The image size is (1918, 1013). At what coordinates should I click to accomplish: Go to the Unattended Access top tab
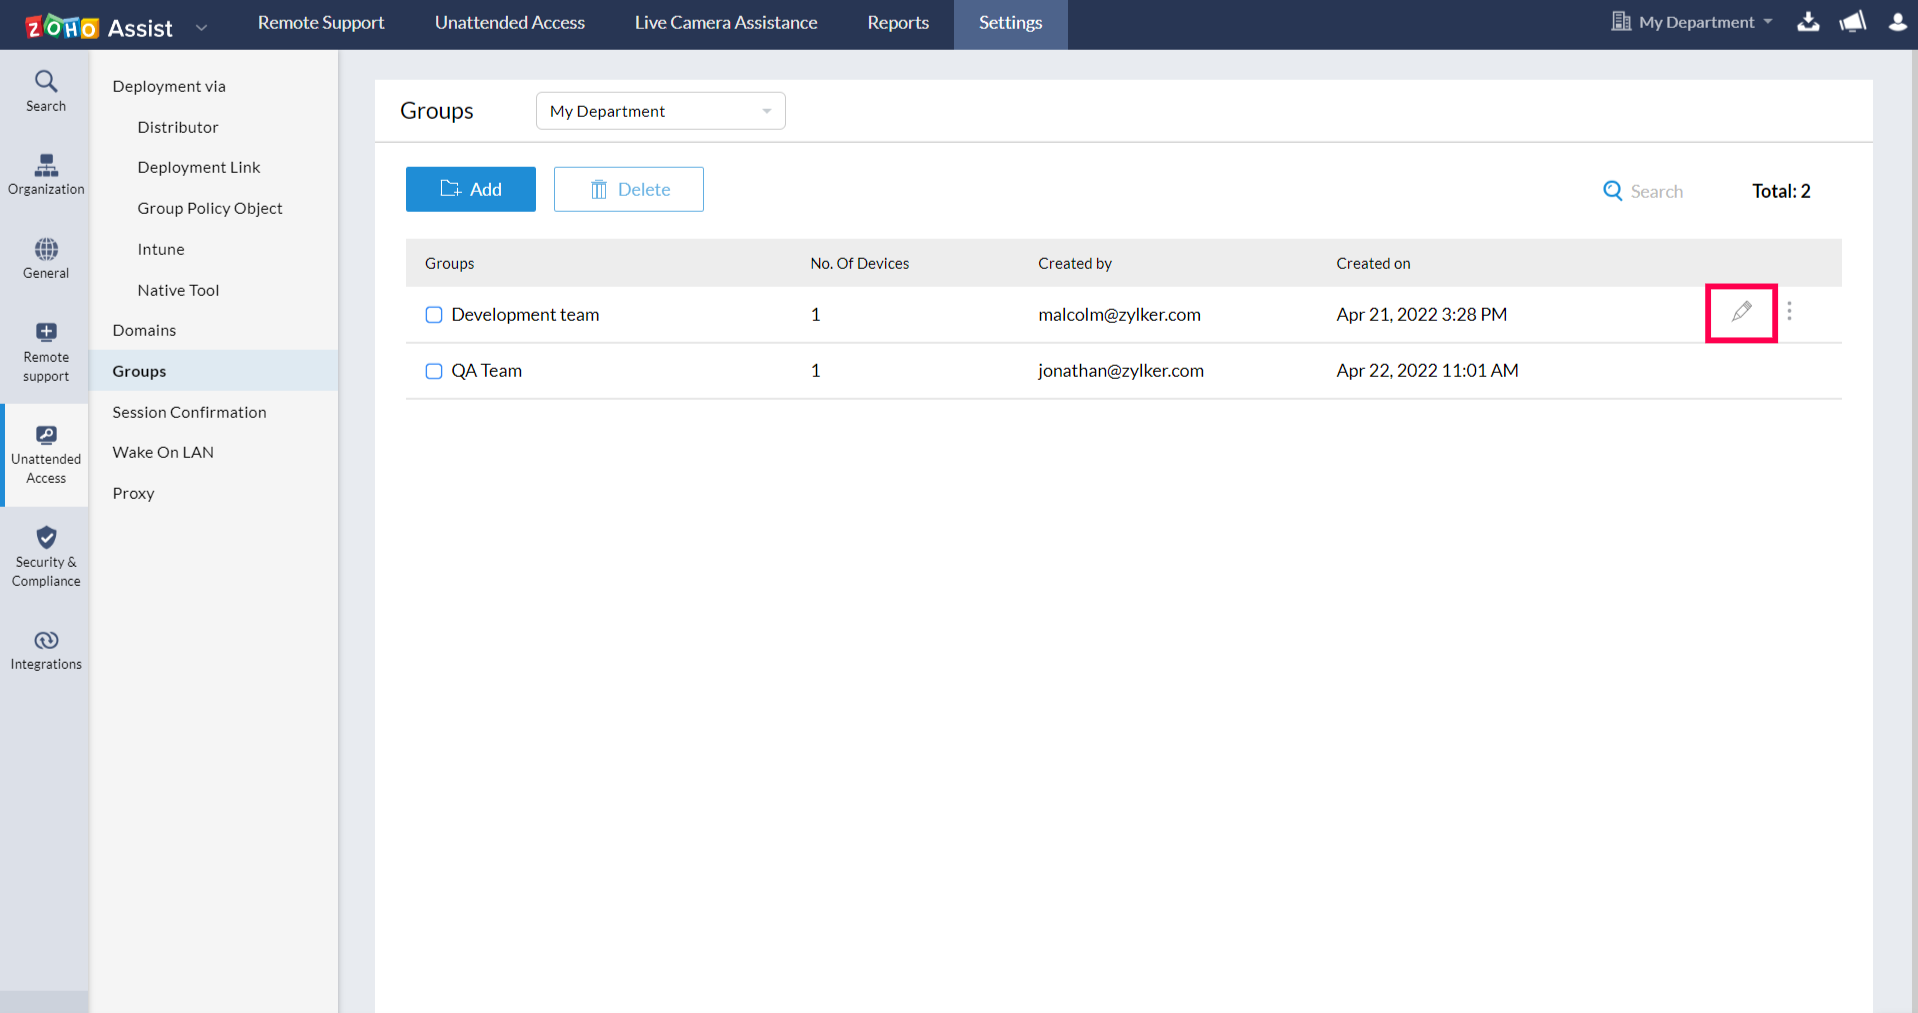[x=509, y=23]
